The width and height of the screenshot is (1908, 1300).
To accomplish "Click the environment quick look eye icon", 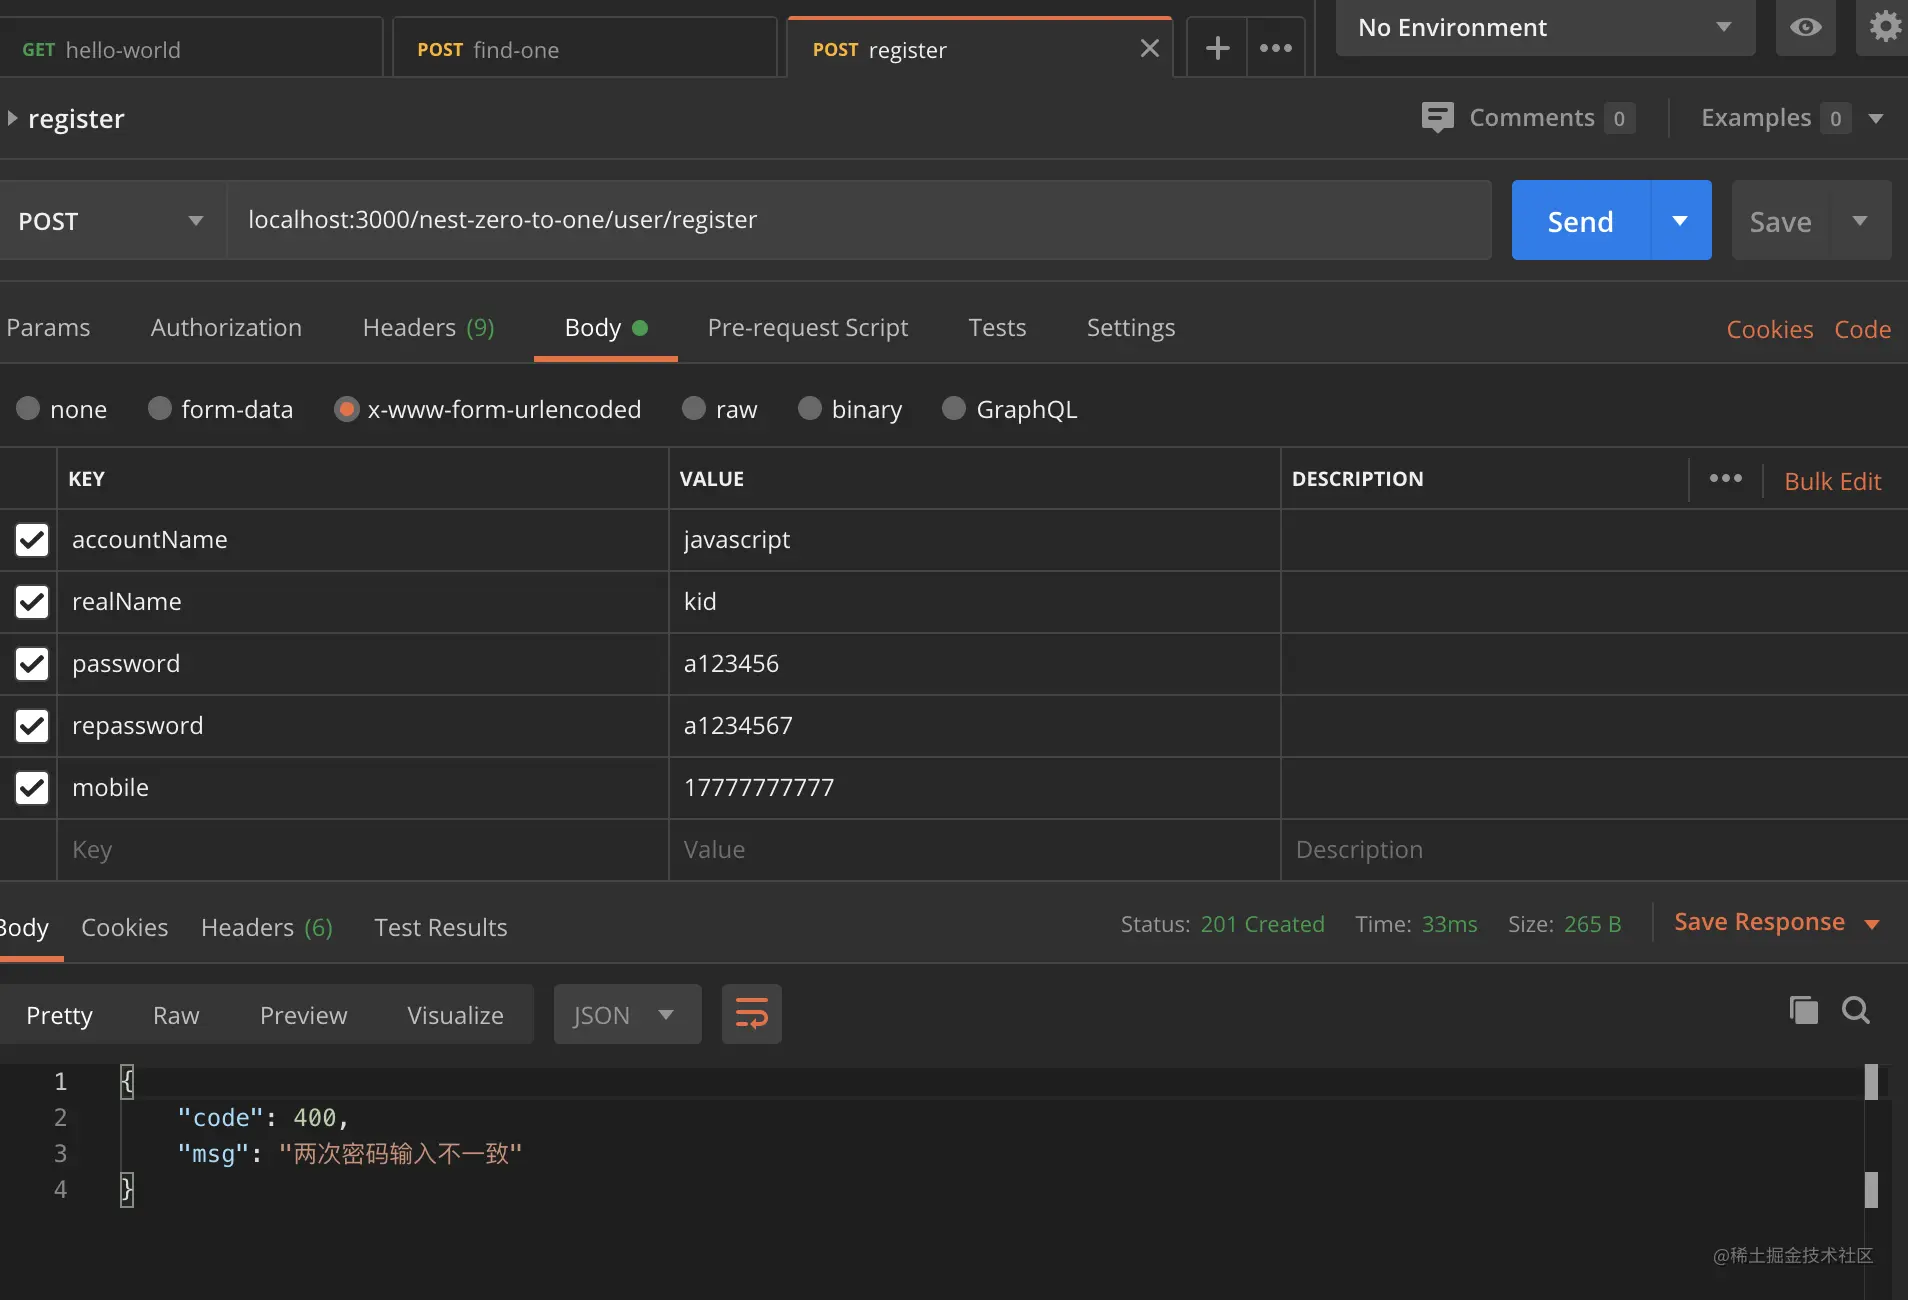I will (x=1805, y=27).
